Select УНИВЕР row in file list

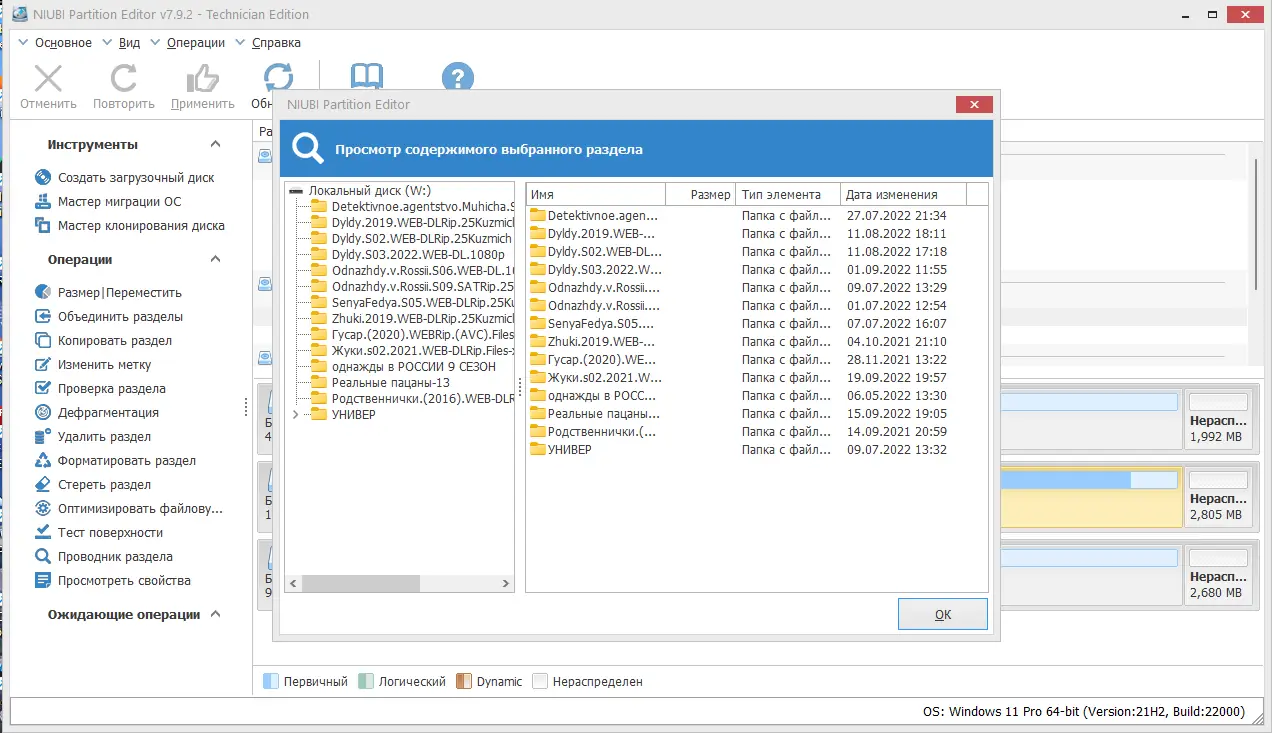tap(757, 450)
